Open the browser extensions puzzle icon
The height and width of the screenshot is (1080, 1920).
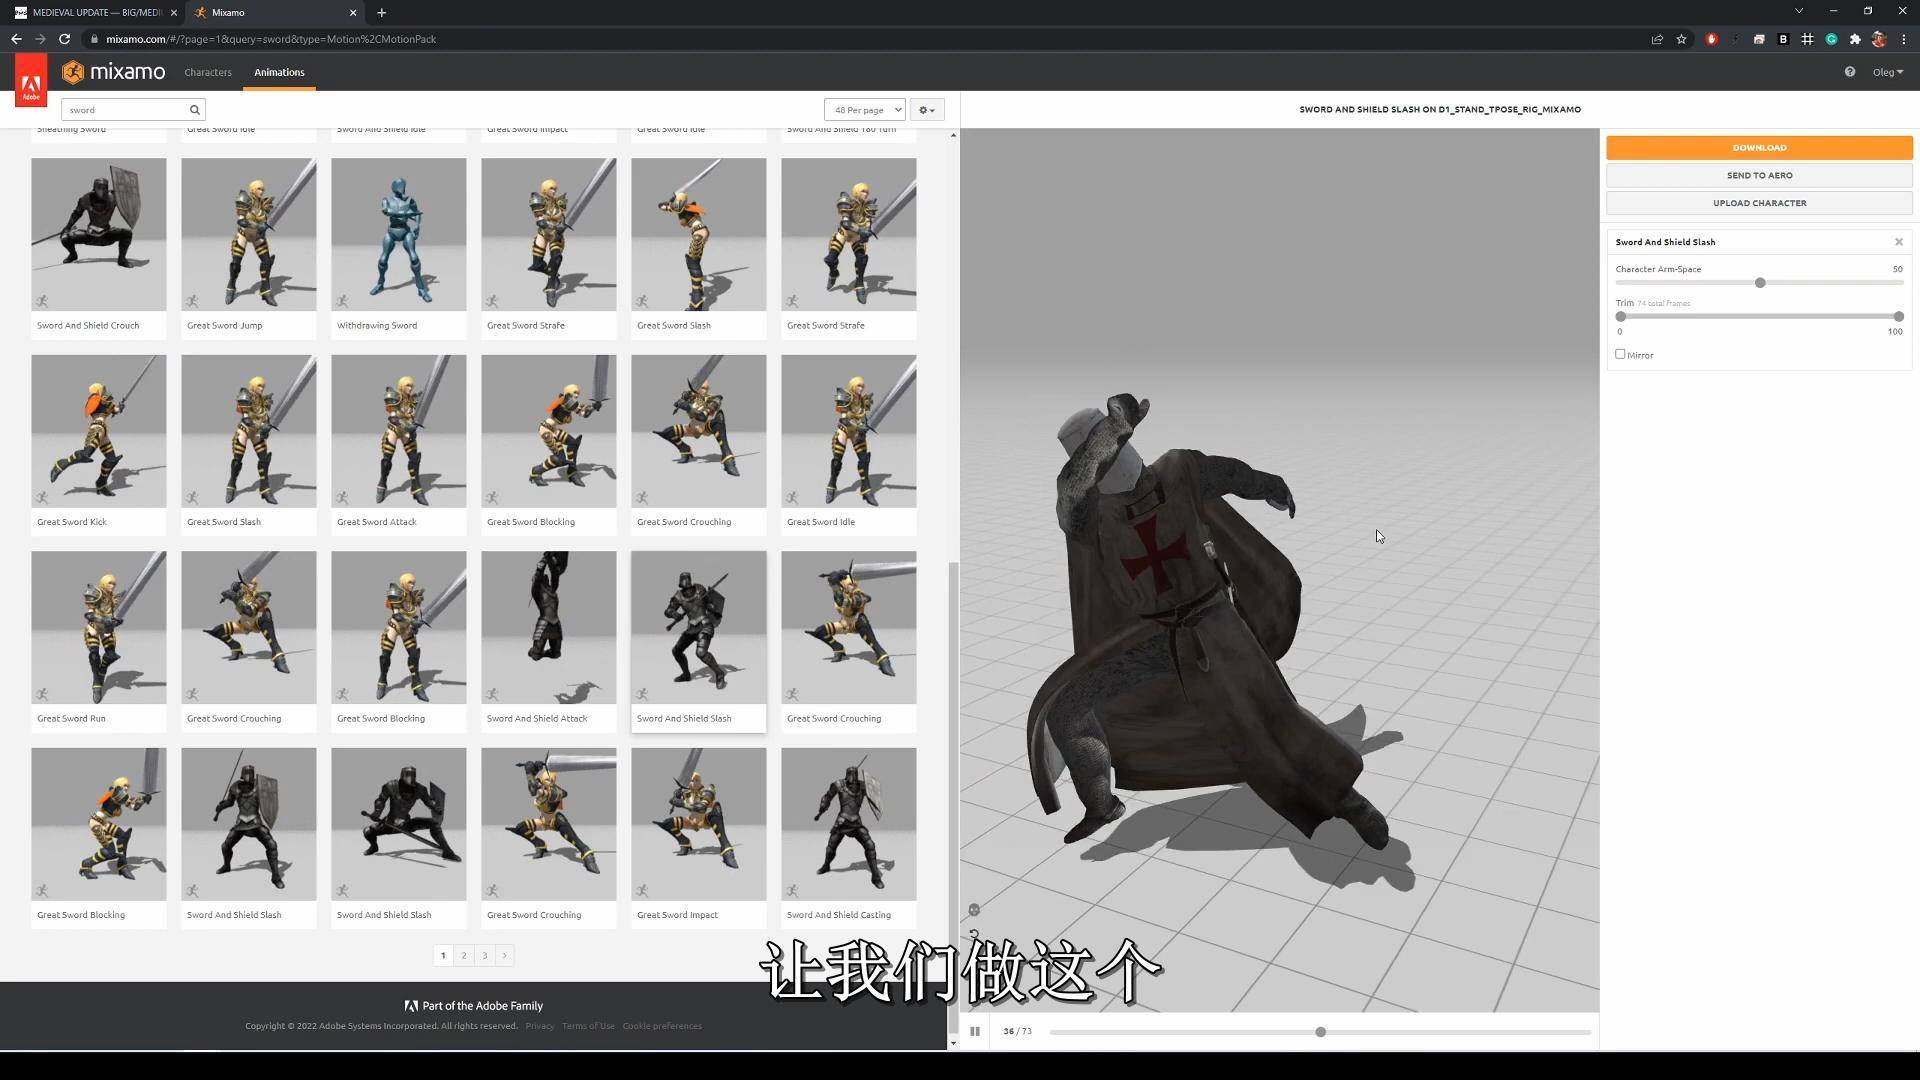pyautogui.click(x=1855, y=39)
